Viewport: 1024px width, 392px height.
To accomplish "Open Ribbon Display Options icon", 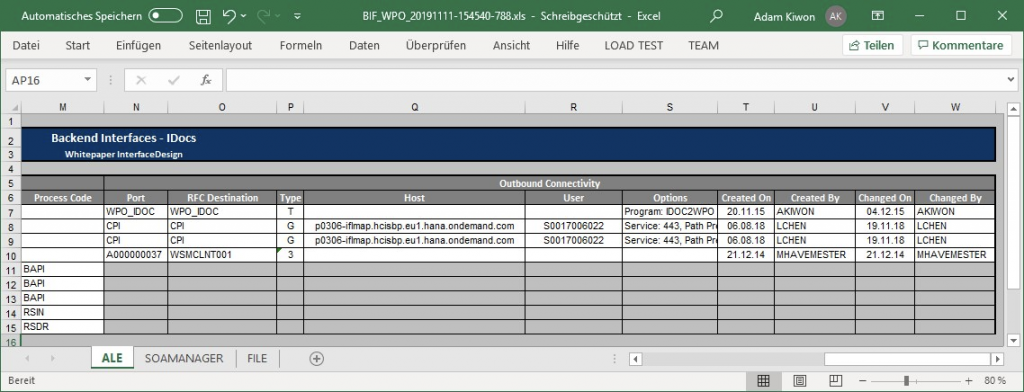I will (878, 16).
